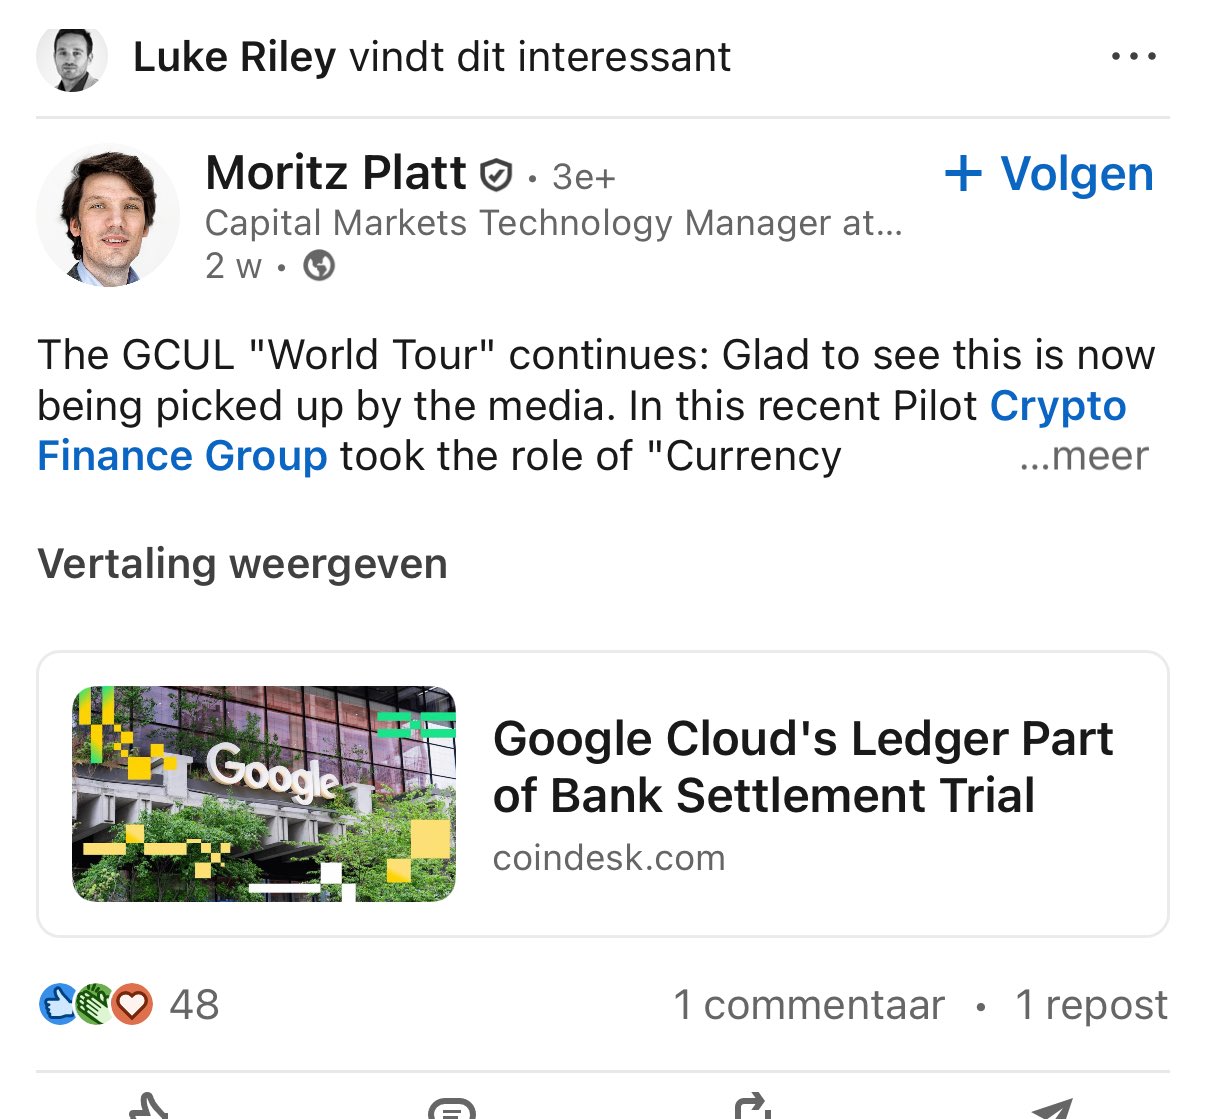
Task: View the "1 repost" list
Action: coord(1091,1005)
